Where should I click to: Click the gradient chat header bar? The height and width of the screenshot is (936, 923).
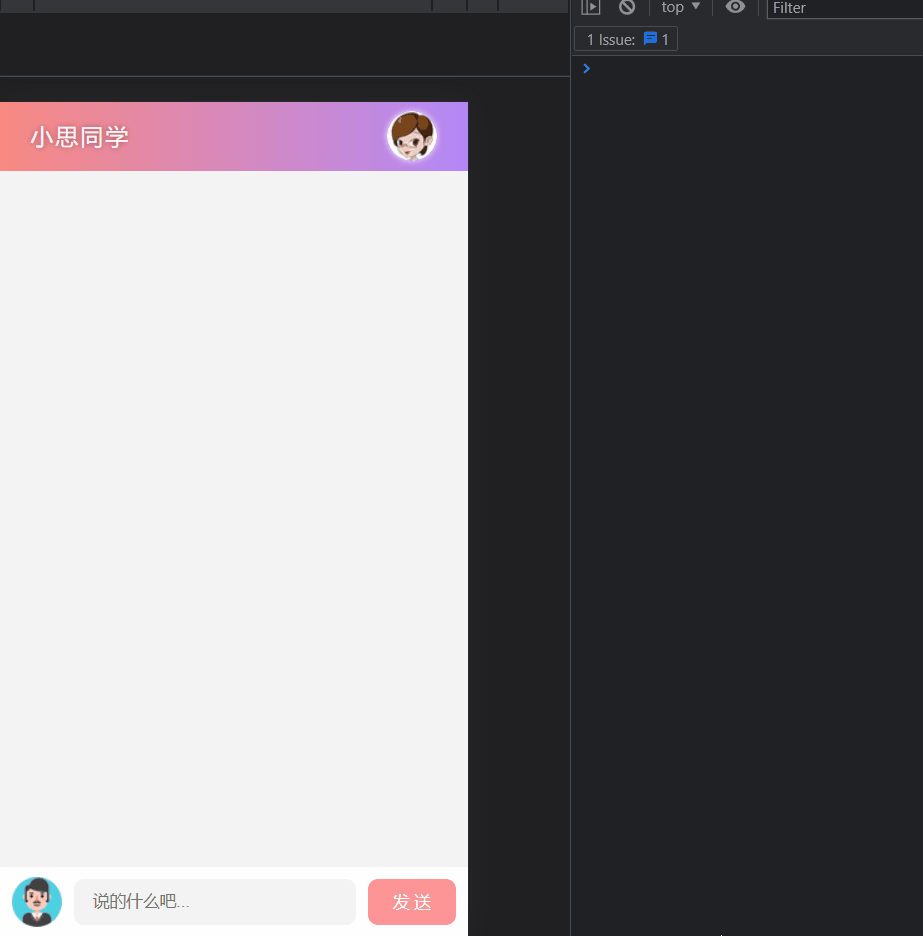pyautogui.click(x=234, y=137)
